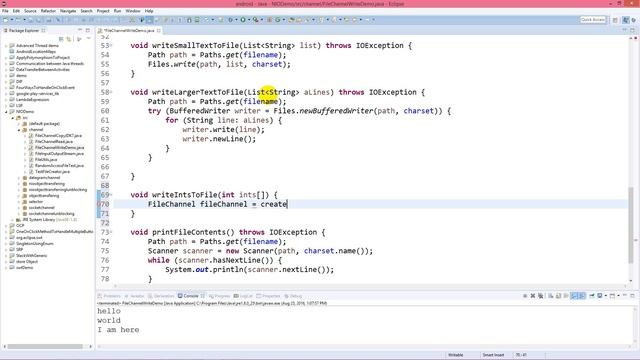Select FileChannelCopyJDK7.java in the tree
Screen dimensions: 640x360
click(58, 136)
